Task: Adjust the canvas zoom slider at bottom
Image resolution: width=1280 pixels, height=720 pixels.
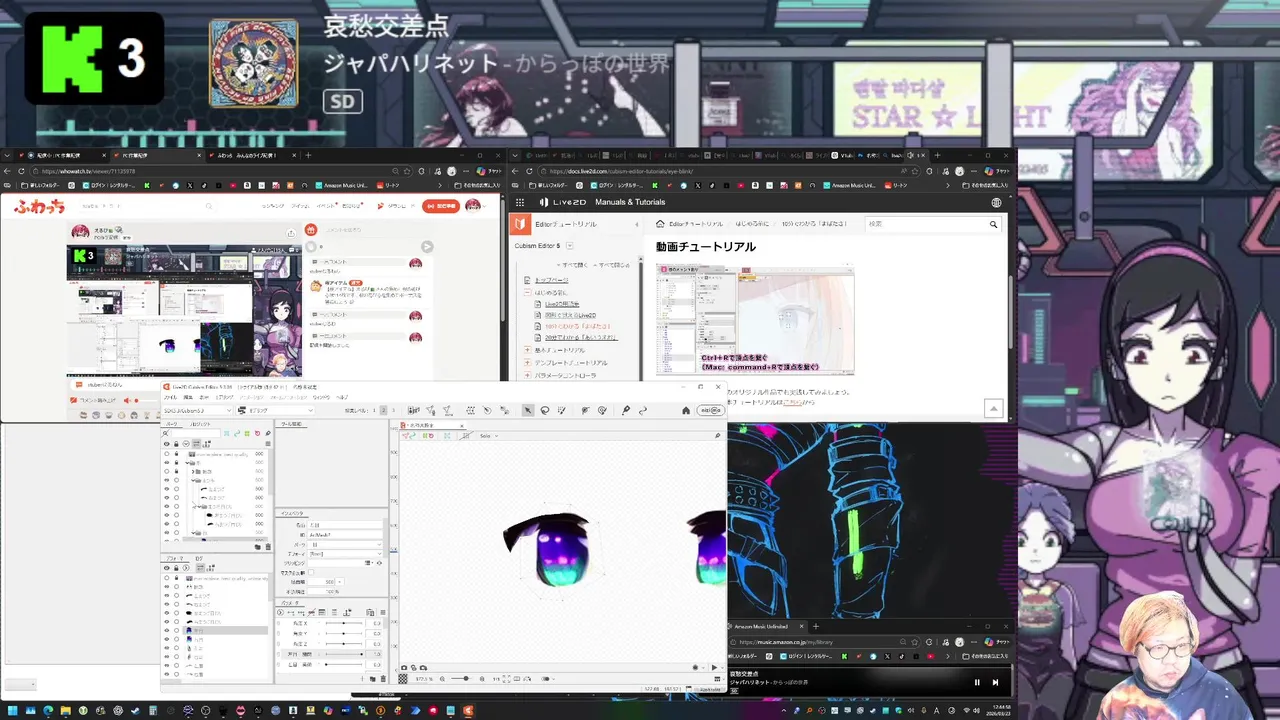Action: click(461, 679)
